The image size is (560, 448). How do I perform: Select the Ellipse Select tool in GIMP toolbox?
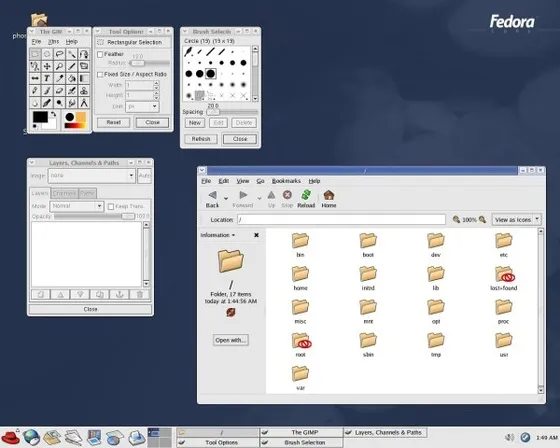coord(47,54)
